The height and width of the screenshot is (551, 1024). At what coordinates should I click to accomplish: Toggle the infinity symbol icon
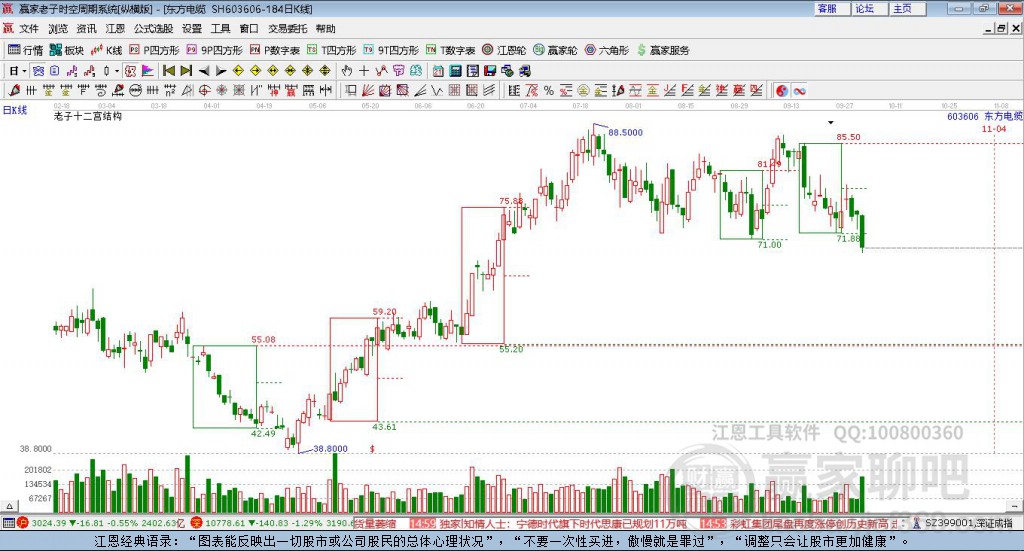pos(799,91)
